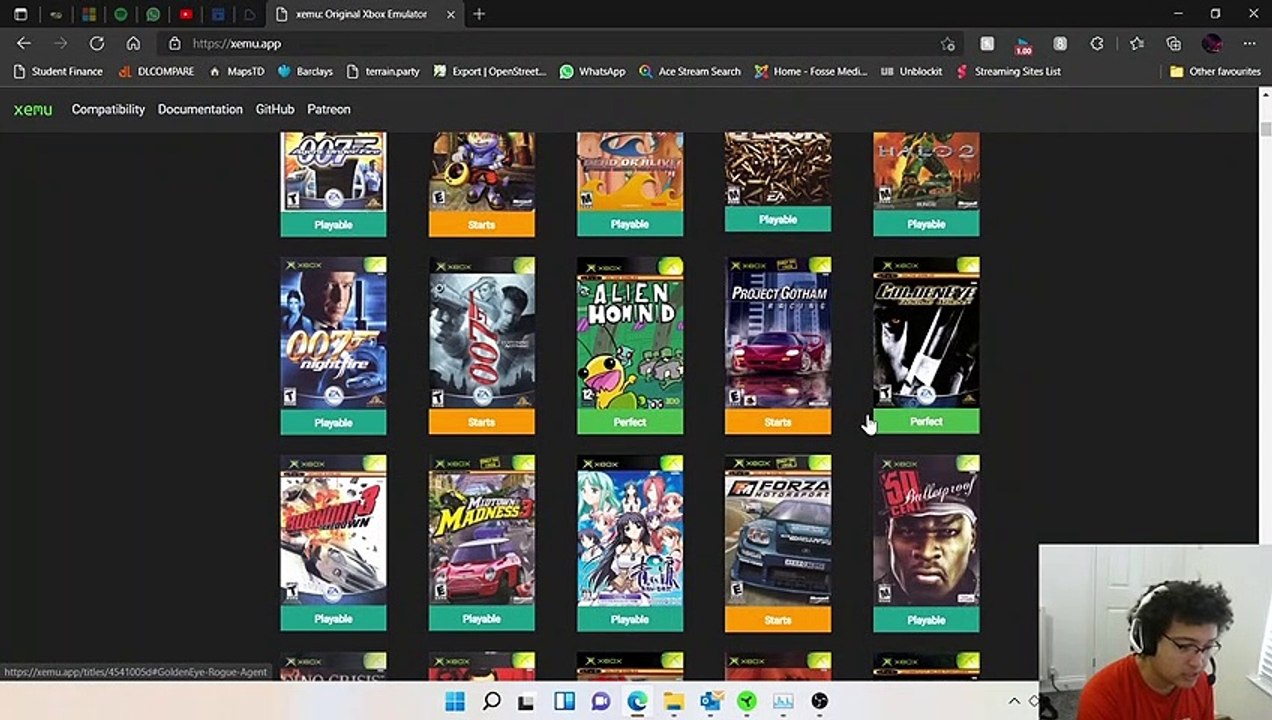Go back using the browser back arrow
Screen dimensions: 1272x720
click(x=24, y=44)
